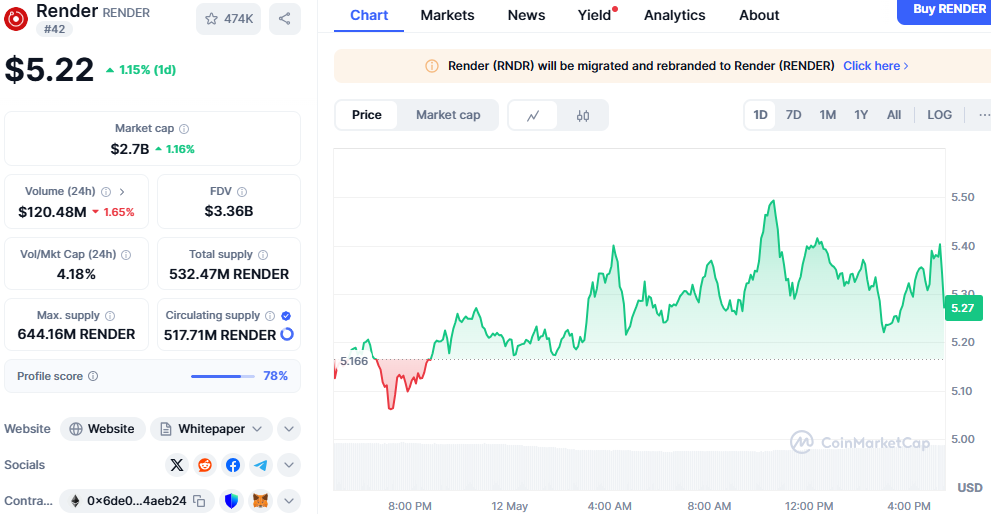Click the blue shield wallet icon

pyautogui.click(x=232, y=501)
